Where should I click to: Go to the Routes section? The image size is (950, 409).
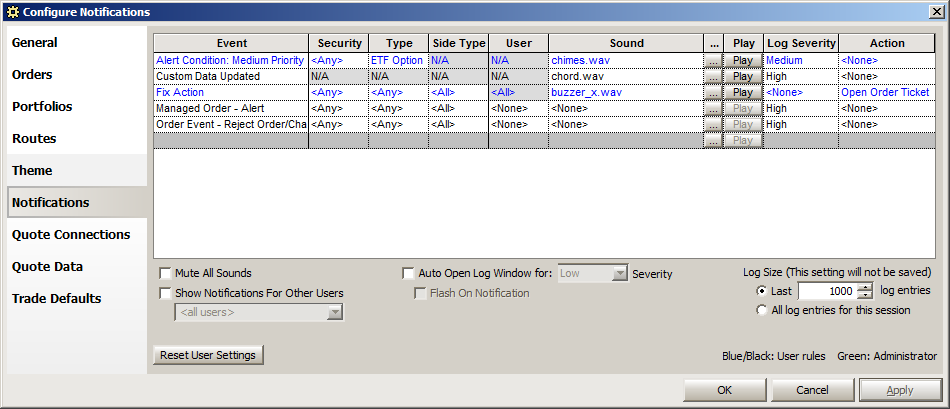(76, 139)
